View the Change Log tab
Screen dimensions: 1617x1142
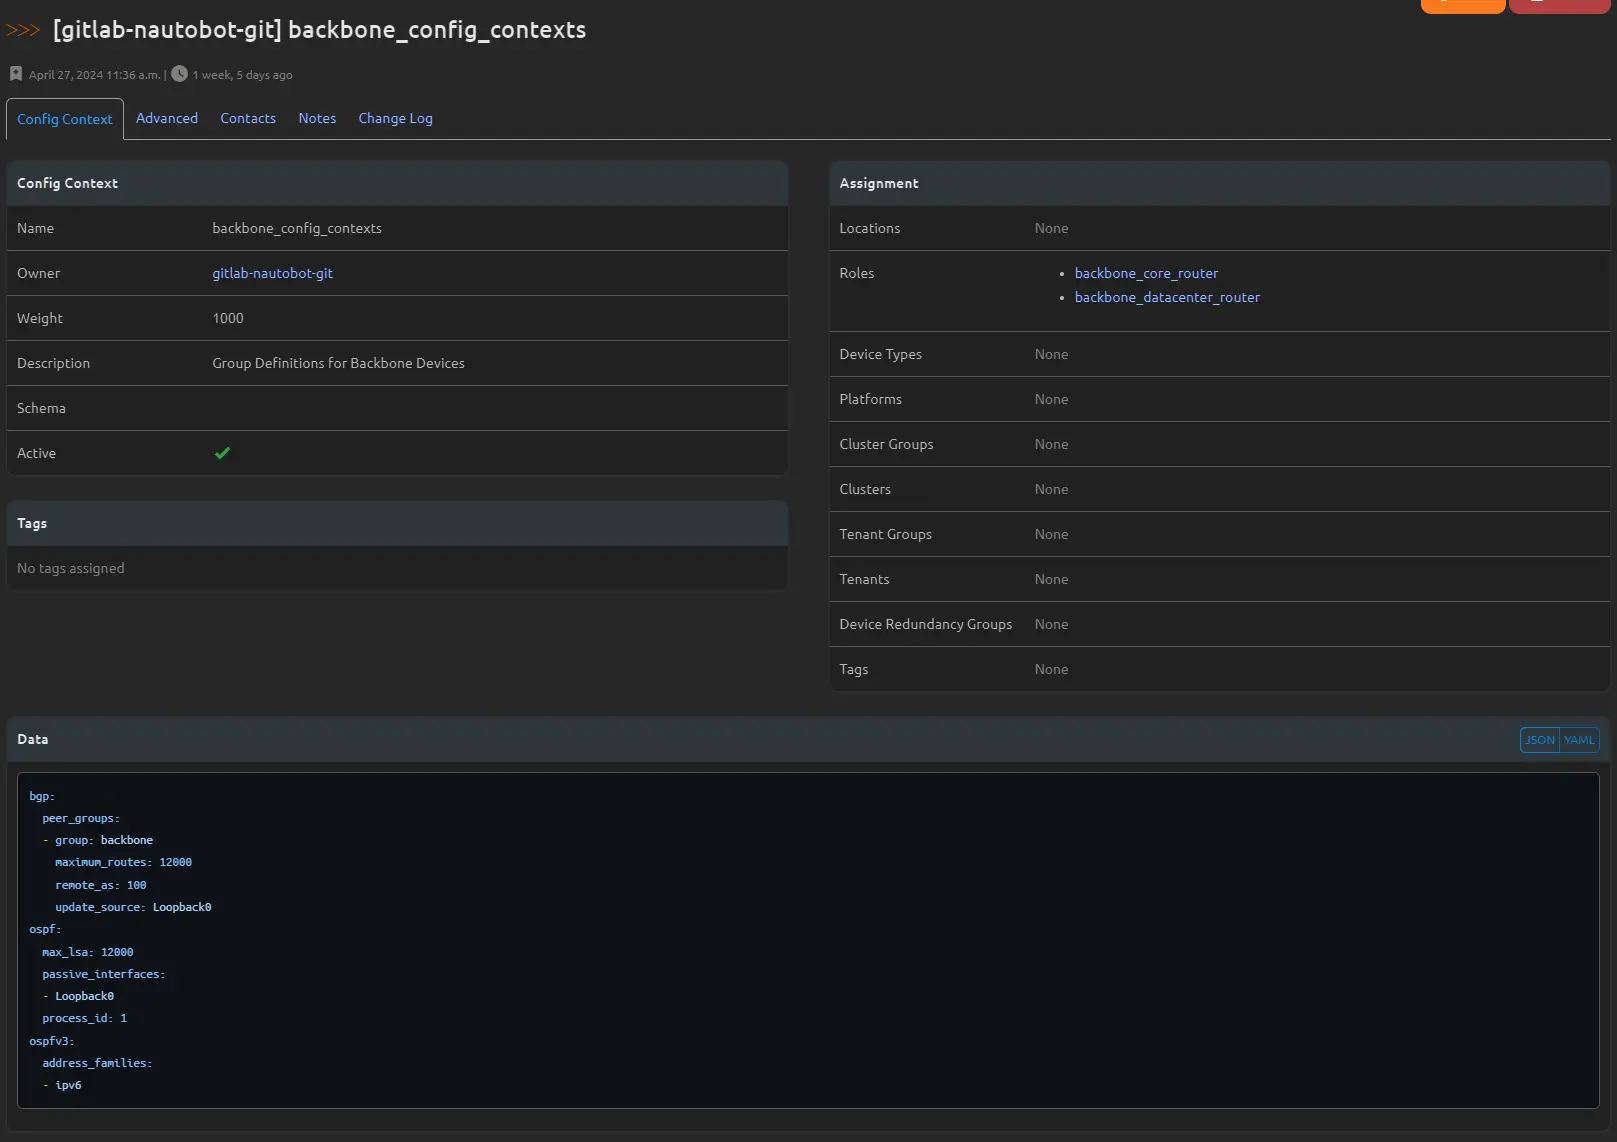395,118
